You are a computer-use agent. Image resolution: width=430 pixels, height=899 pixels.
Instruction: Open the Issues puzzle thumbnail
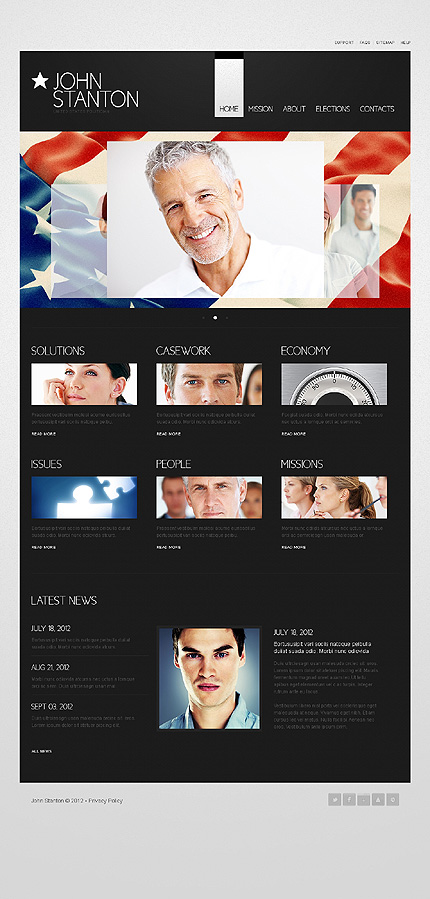(x=84, y=497)
